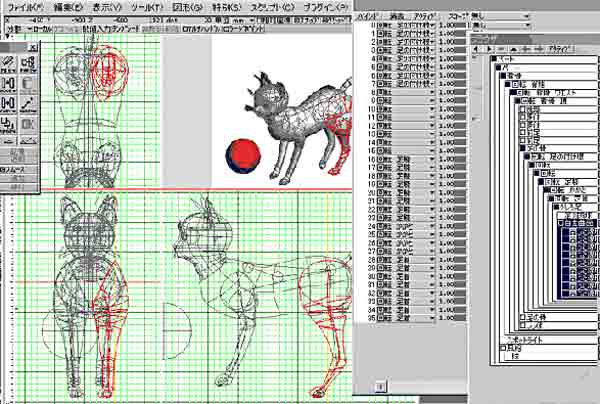Select the top-right tool in toolbox

28,64
